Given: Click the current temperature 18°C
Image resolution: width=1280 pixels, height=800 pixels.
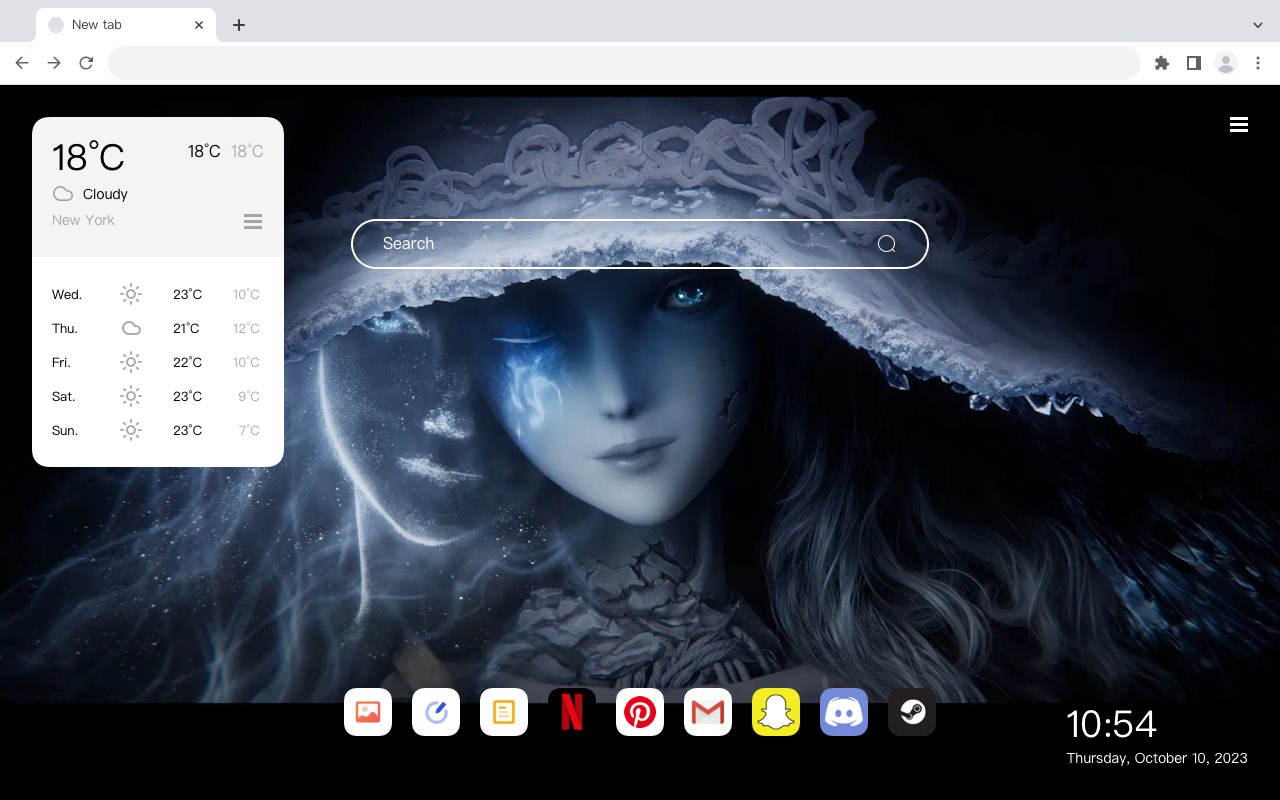Looking at the screenshot, I should coord(88,156).
